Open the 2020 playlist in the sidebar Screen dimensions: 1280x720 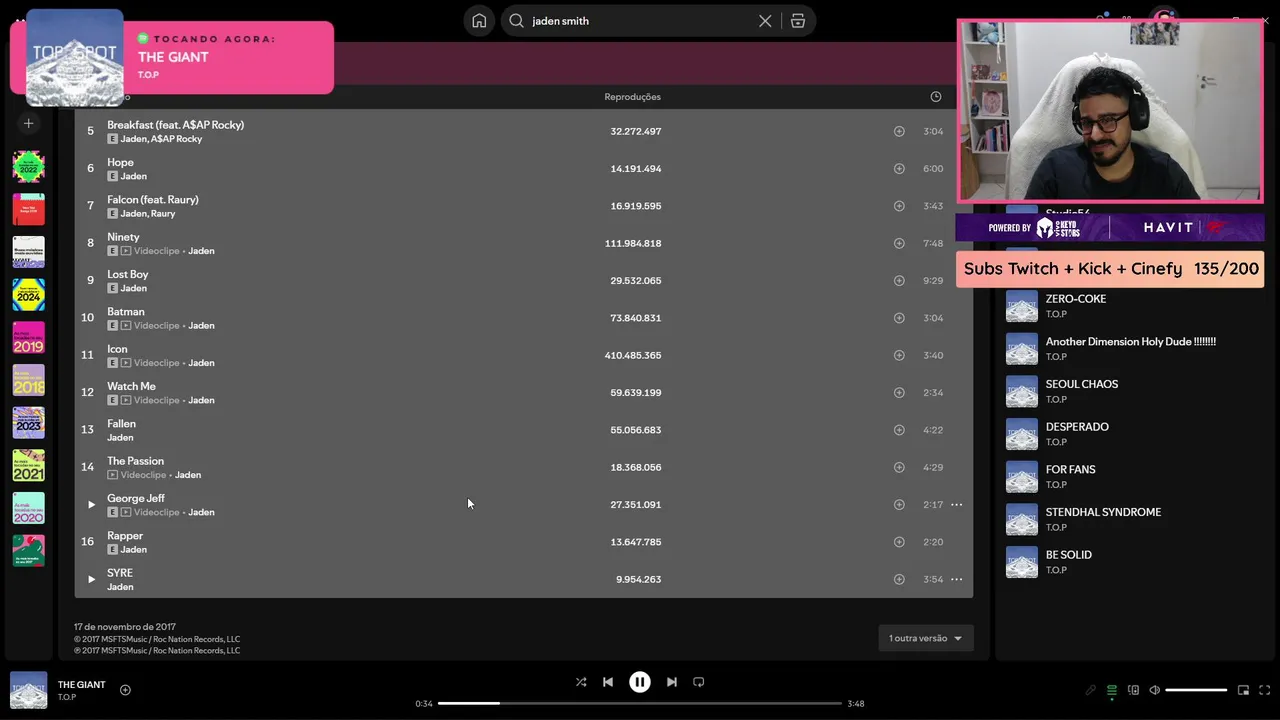point(29,508)
